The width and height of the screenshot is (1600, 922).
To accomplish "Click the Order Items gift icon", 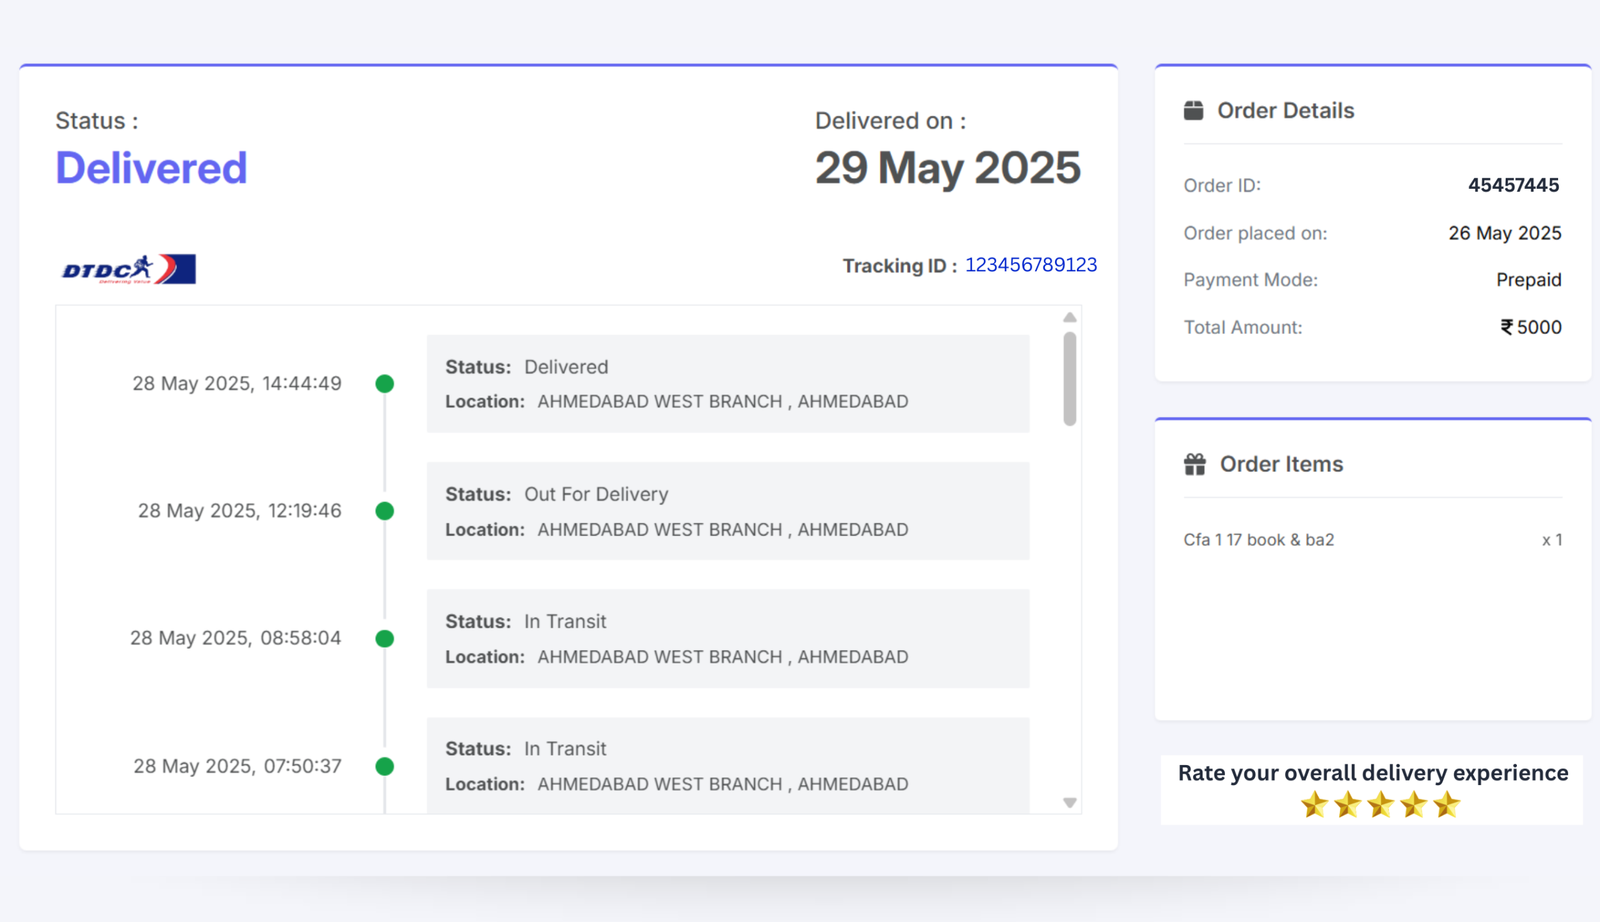I will click(1194, 464).
